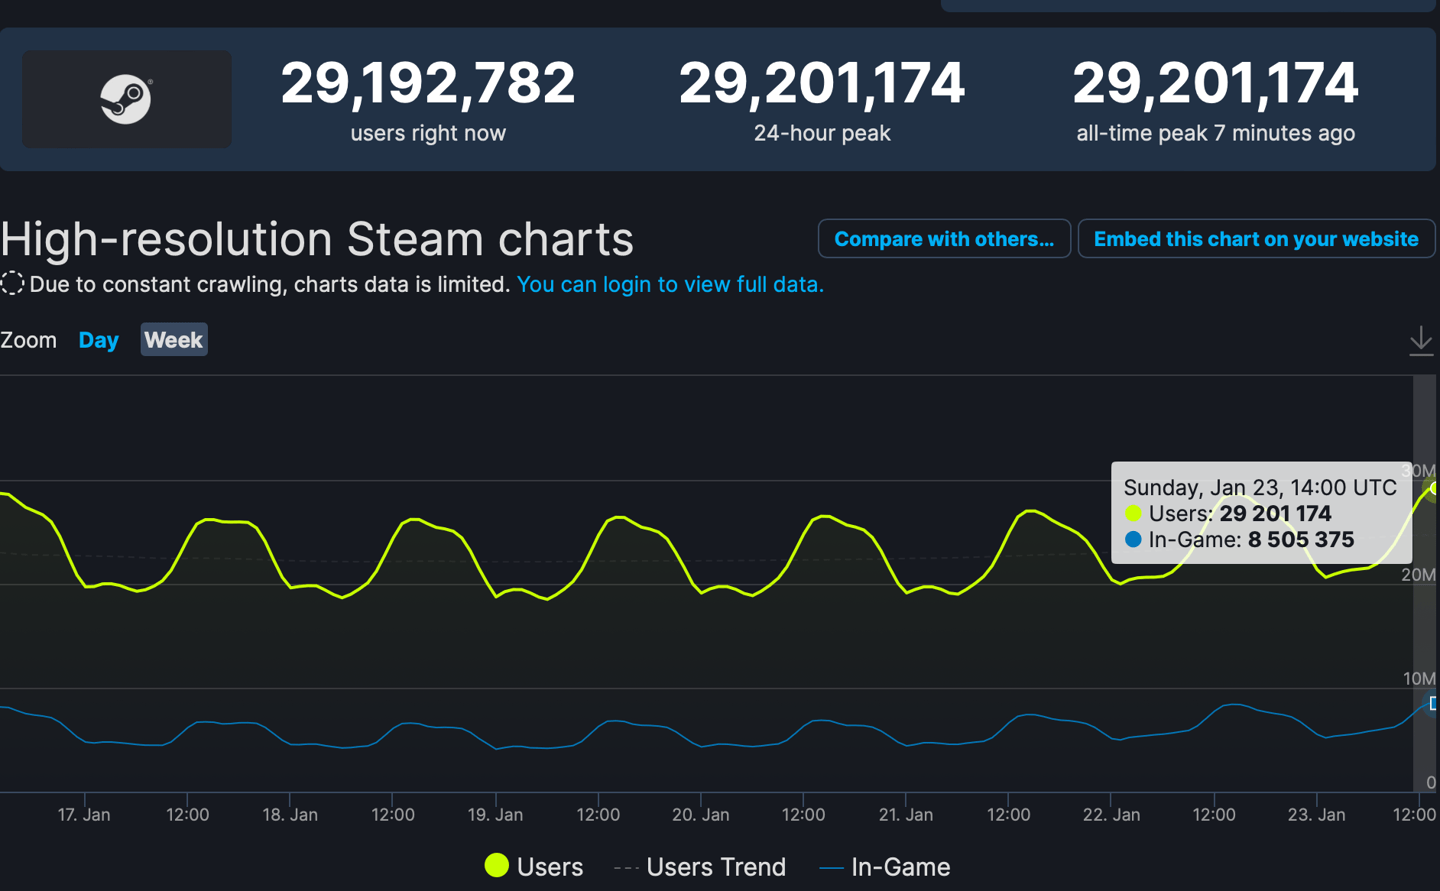Viewport: 1440px width, 891px height.
Task: Click the chart download icon
Action: point(1421,340)
